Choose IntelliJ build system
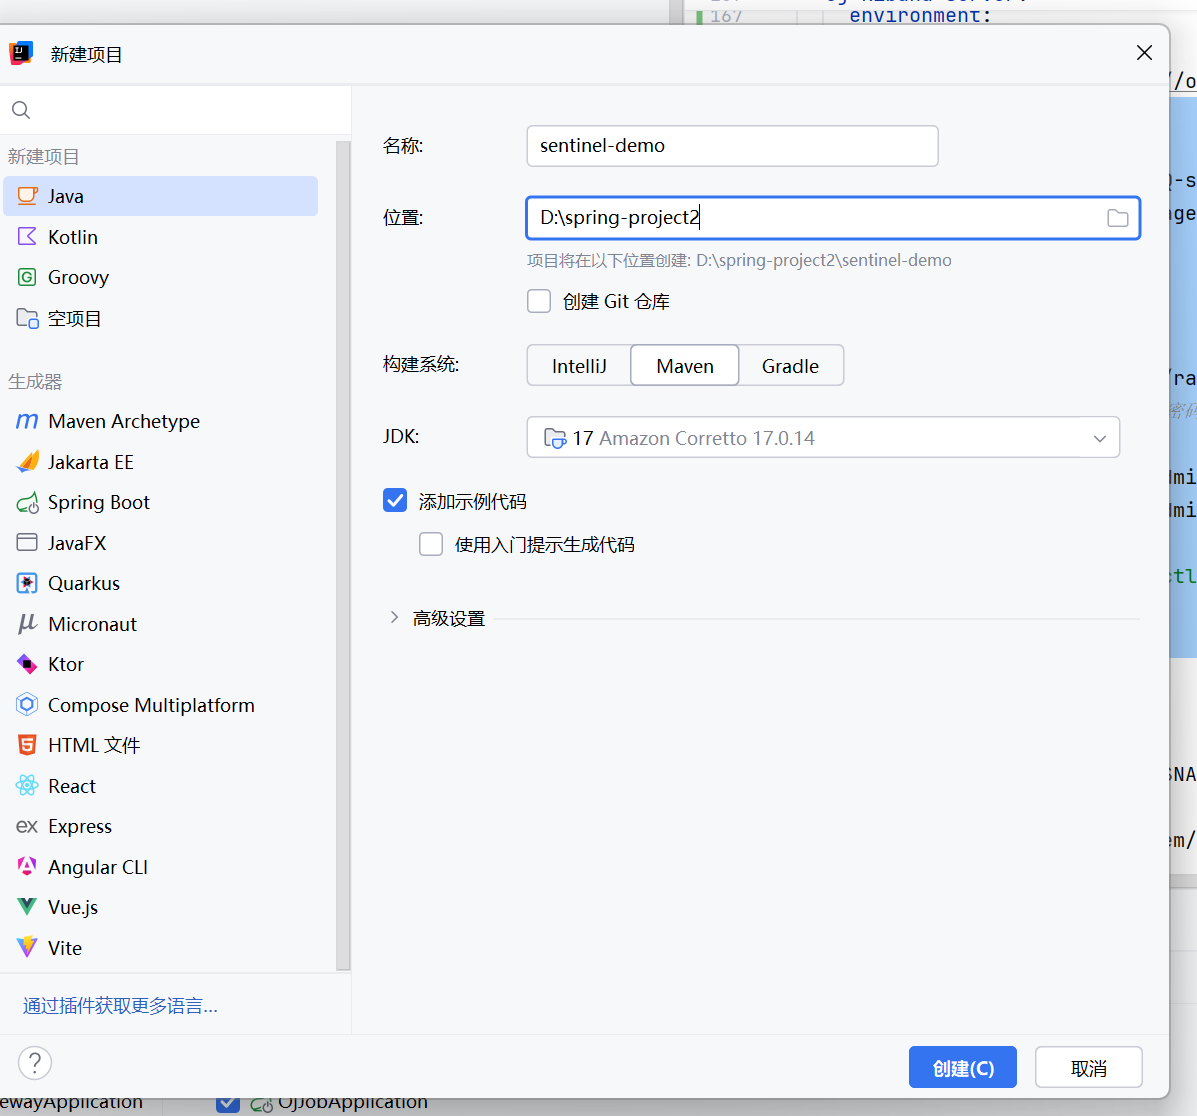Screen dimensions: 1197x1116 (579, 366)
